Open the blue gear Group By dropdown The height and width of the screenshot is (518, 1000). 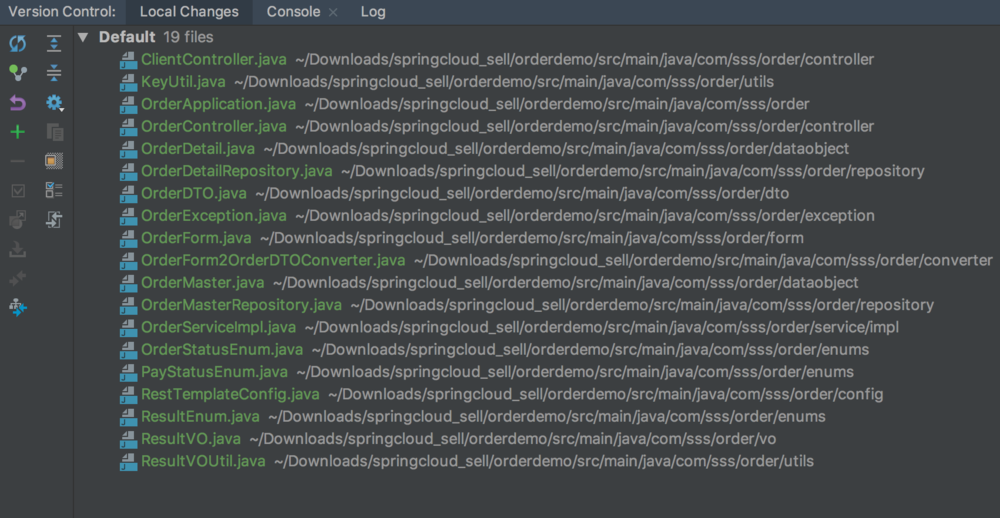(55, 103)
